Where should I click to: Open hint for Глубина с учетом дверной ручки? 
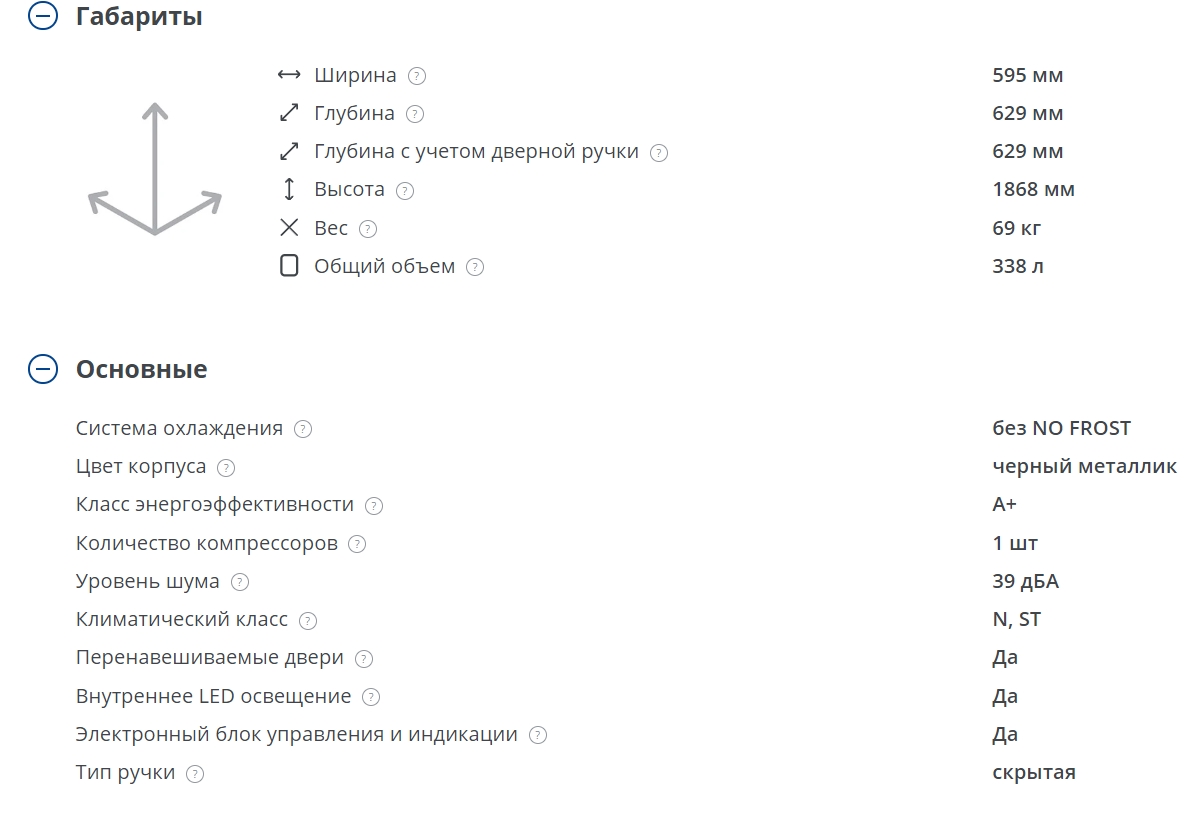click(658, 153)
